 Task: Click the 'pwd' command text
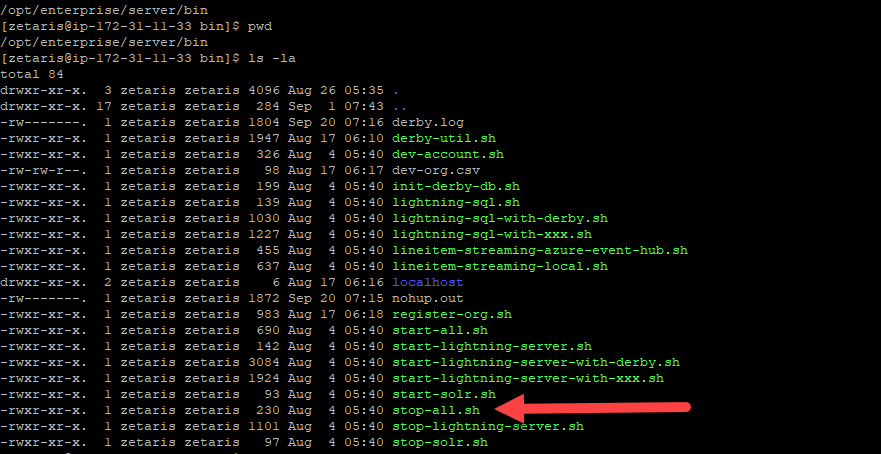[x=260, y=26]
